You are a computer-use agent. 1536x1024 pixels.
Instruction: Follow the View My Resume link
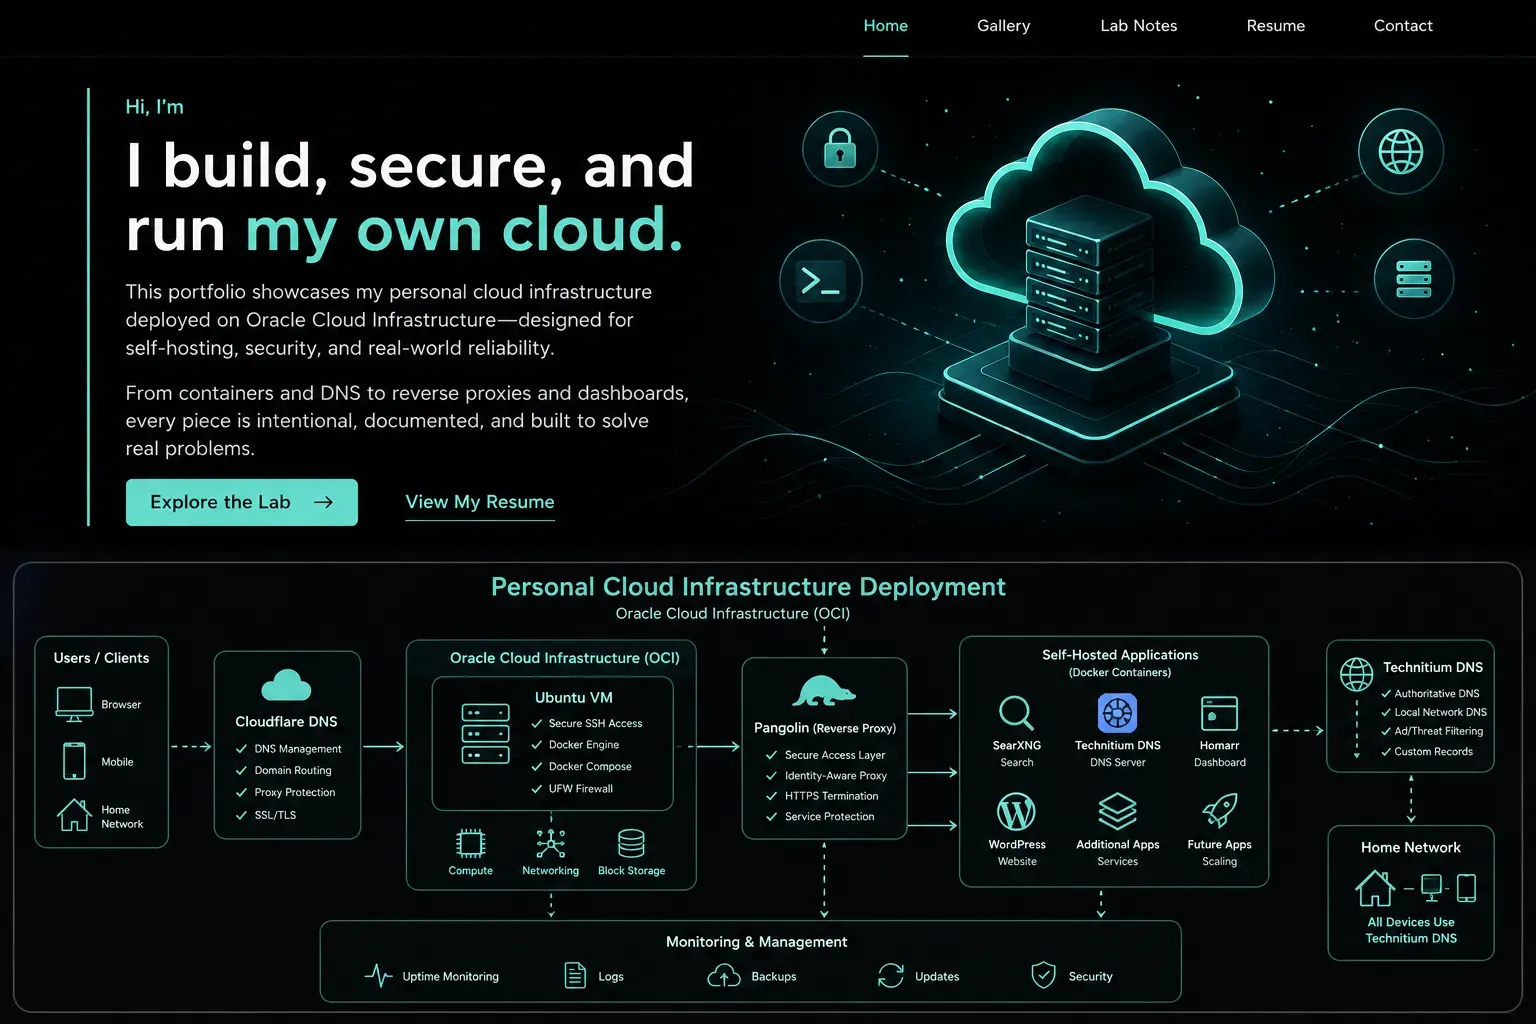[480, 502]
